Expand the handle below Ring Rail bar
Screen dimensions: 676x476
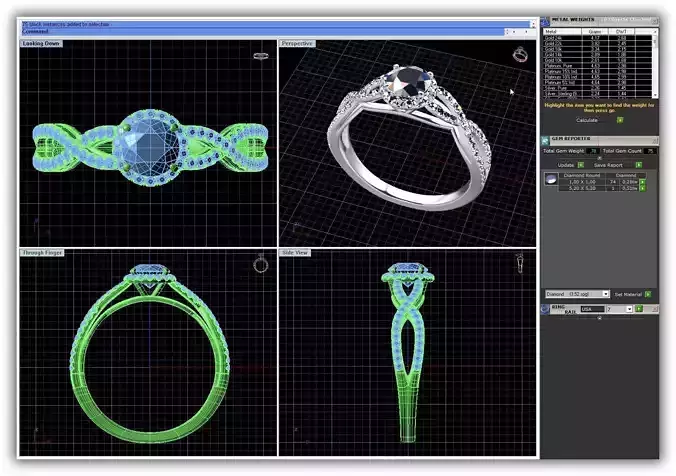tap(600, 318)
